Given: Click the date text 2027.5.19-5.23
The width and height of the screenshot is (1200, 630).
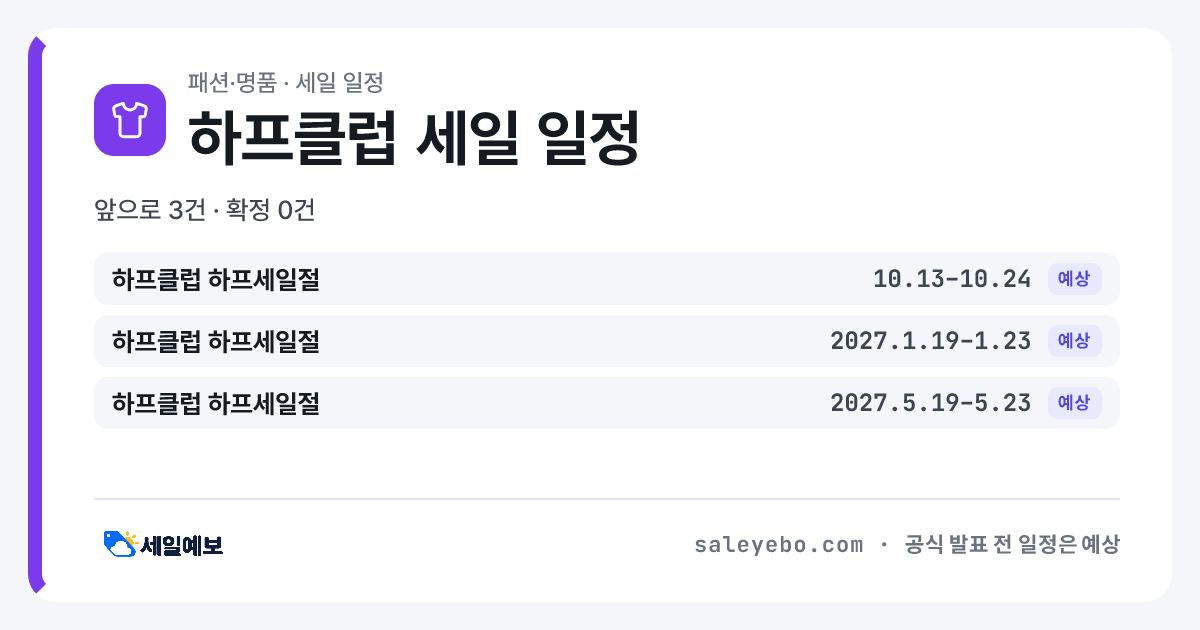Looking at the screenshot, I should coord(931,403).
